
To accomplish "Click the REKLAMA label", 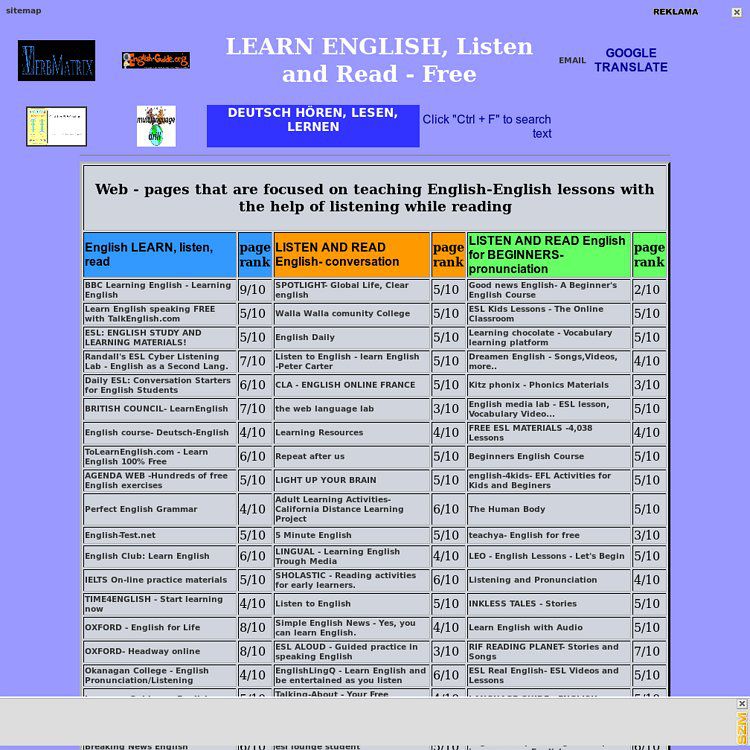I will [x=675, y=12].
